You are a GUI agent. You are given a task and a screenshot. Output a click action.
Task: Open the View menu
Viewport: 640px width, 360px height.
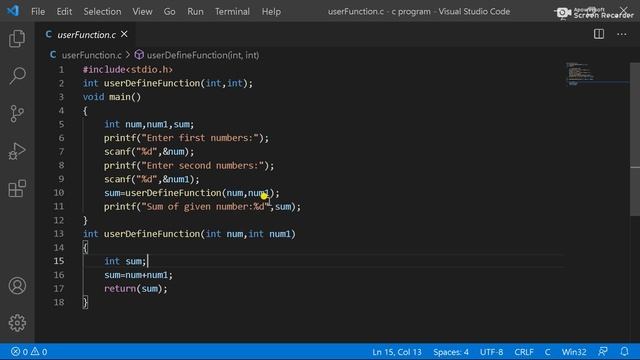142,11
